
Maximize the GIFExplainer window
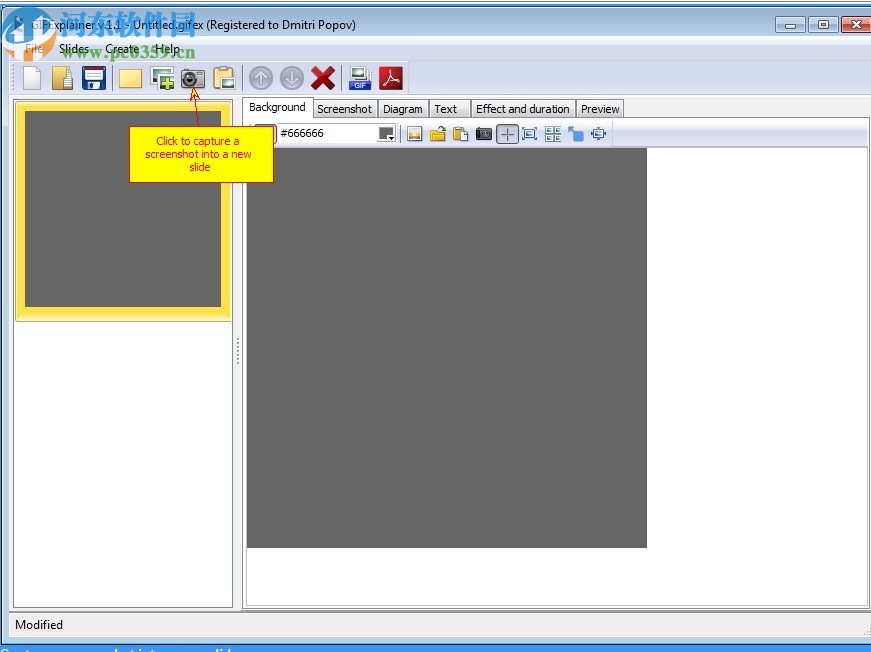point(823,24)
